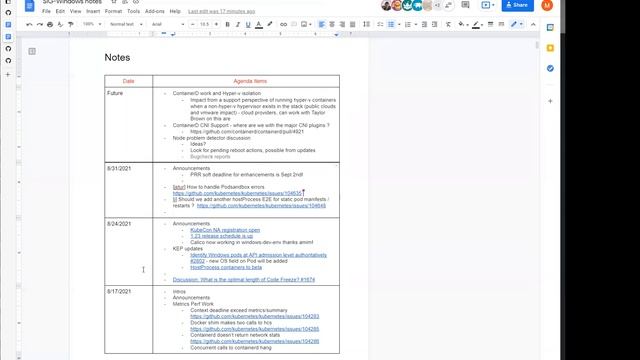Open the text color picker
The image size is (640, 360).
click(259, 24)
